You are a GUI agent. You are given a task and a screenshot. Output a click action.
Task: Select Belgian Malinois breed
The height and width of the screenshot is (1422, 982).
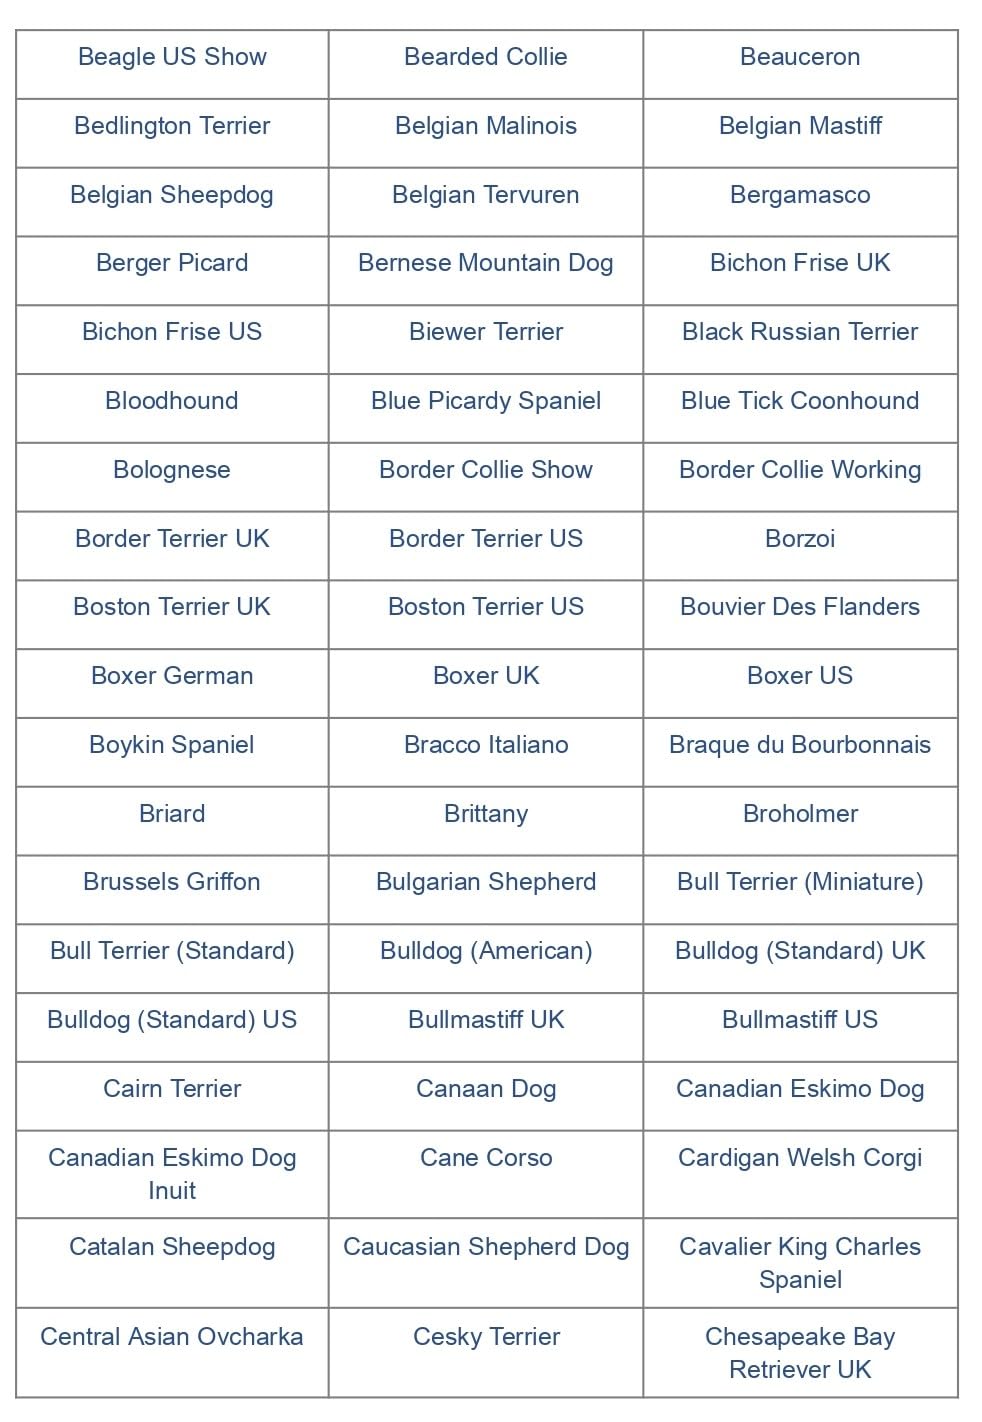(x=485, y=126)
